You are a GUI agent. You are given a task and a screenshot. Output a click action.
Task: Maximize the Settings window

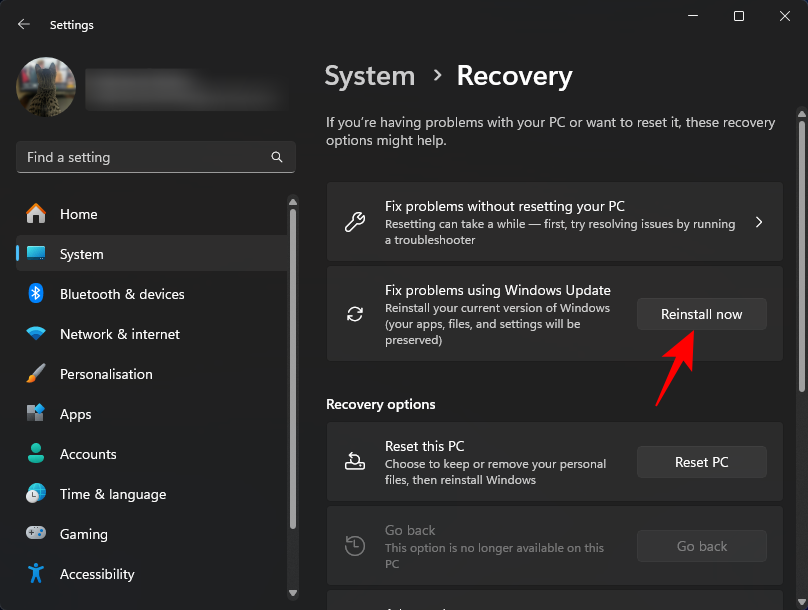pyautogui.click(x=738, y=16)
